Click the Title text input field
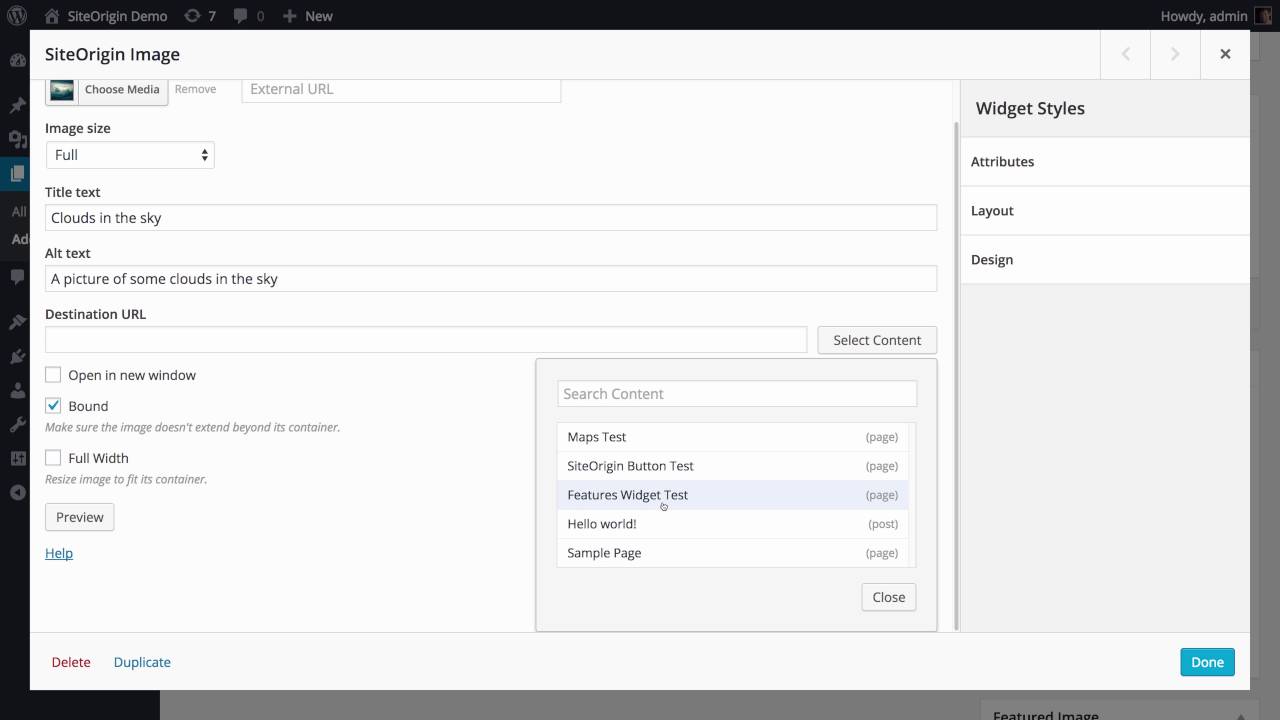This screenshot has width=1280, height=720. 491,218
